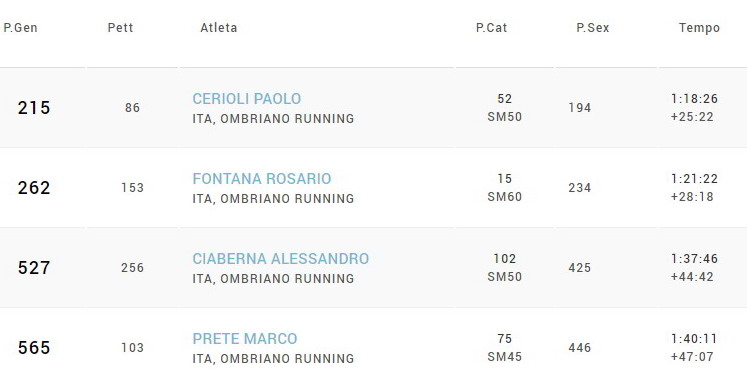The height and width of the screenshot is (370, 747).
Task: Sort by P.Gen column header
Action: point(20,28)
